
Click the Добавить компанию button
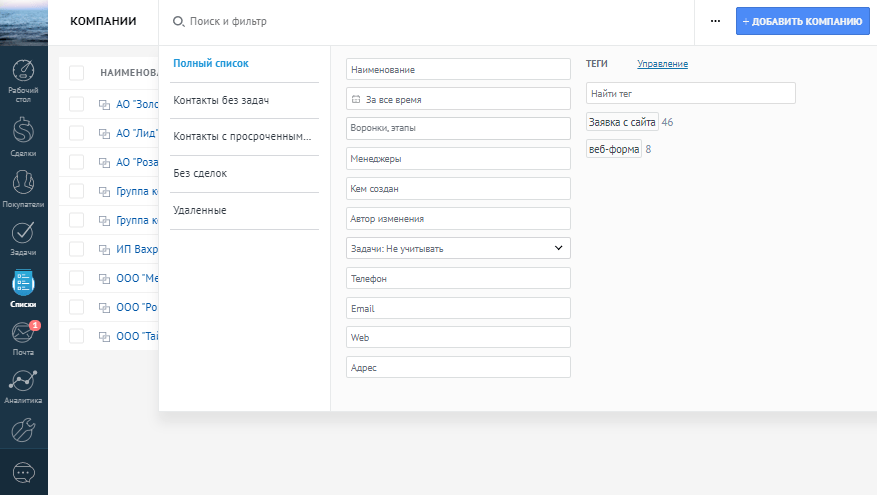coord(803,21)
